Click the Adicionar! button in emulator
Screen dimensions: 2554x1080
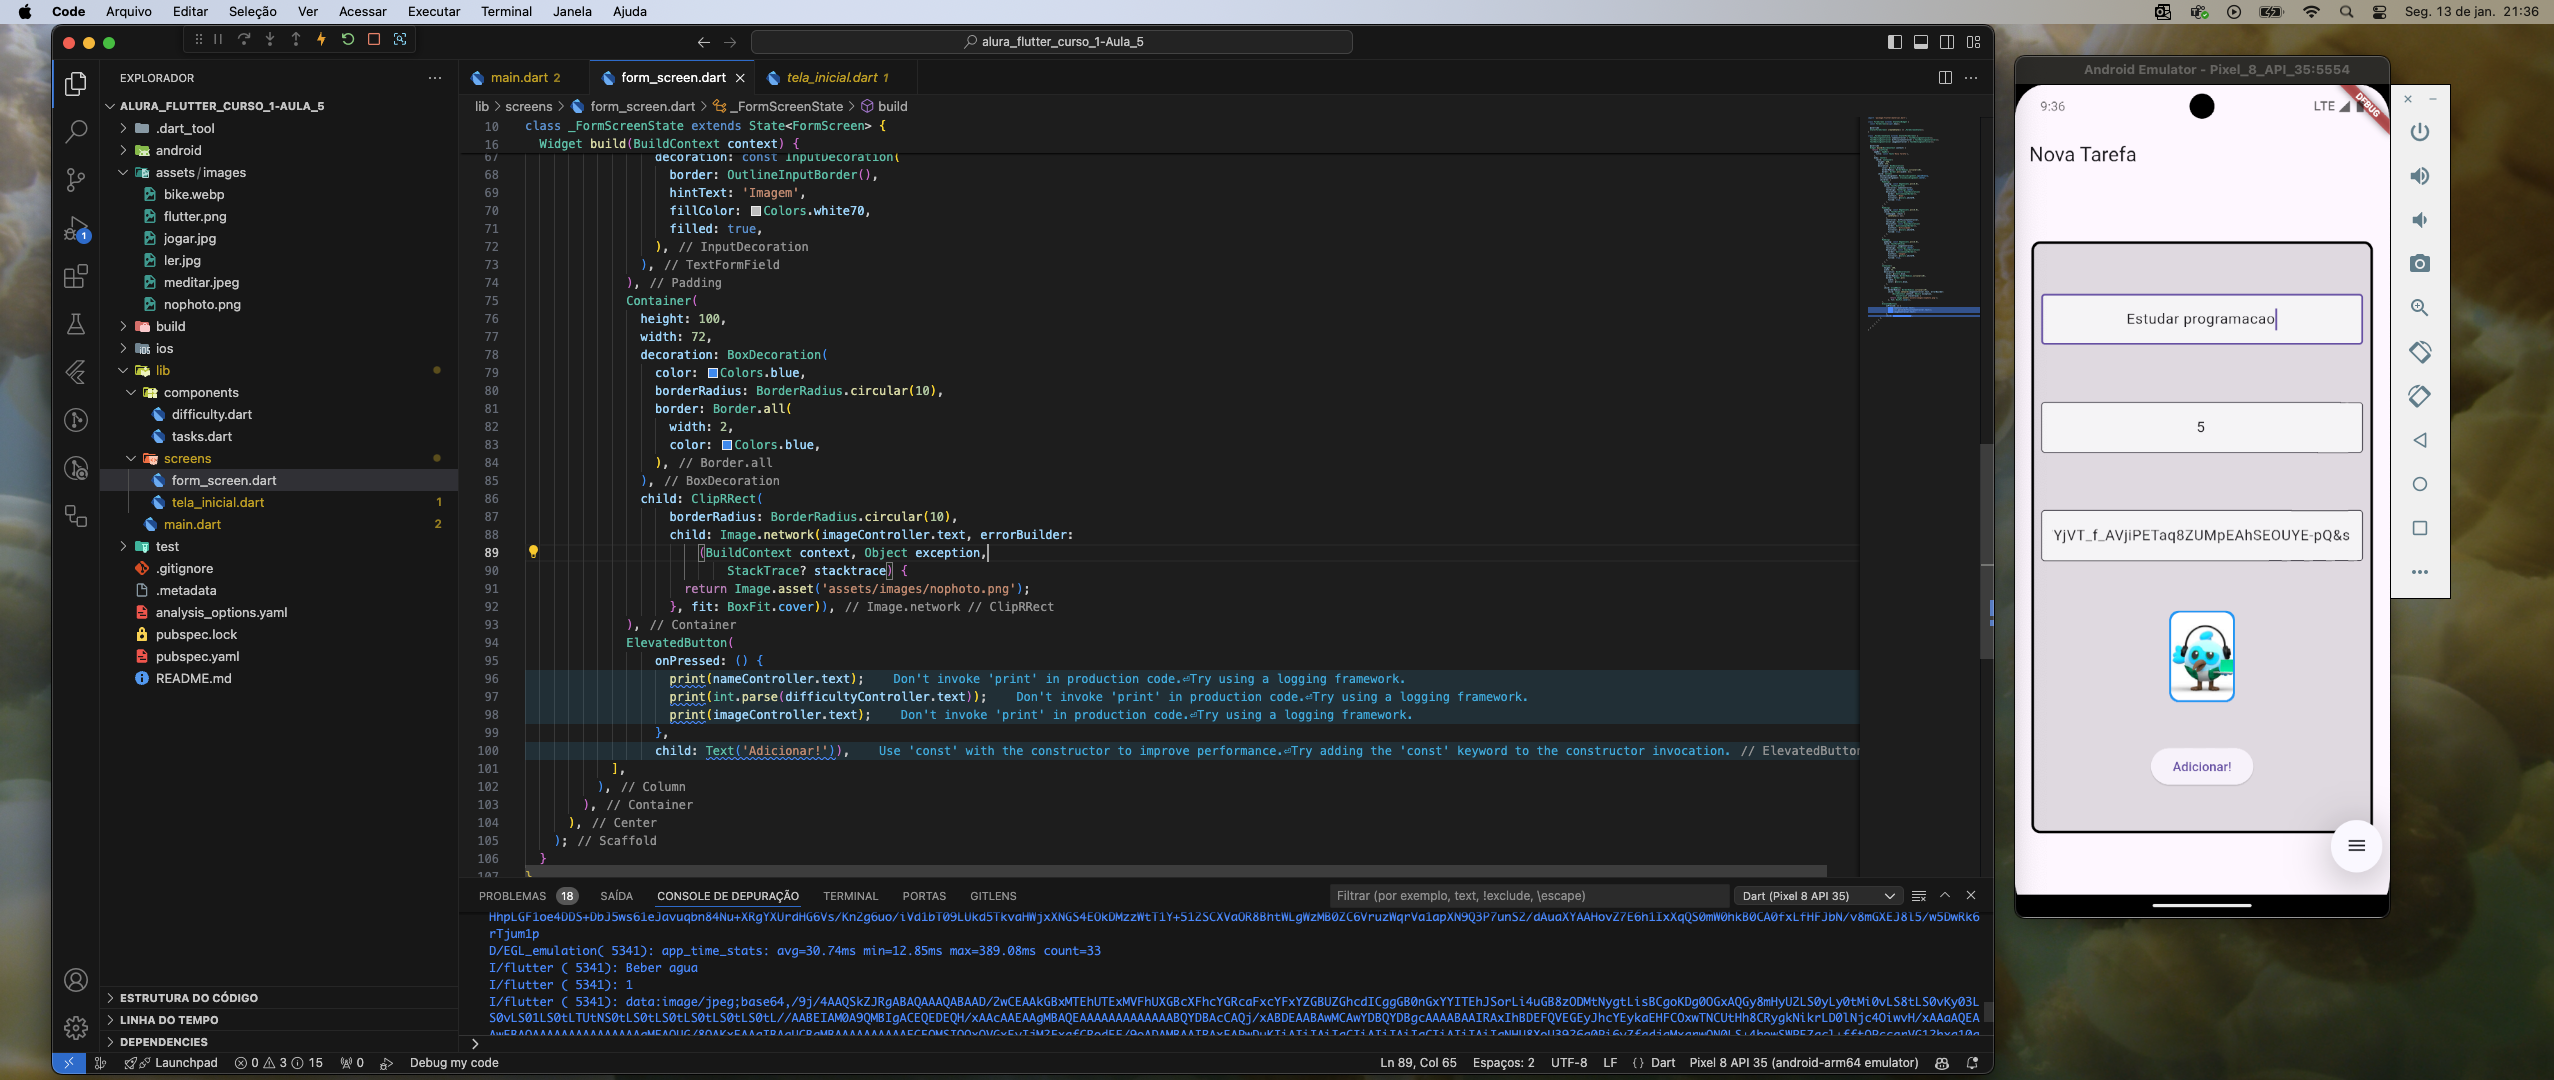click(2201, 766)
